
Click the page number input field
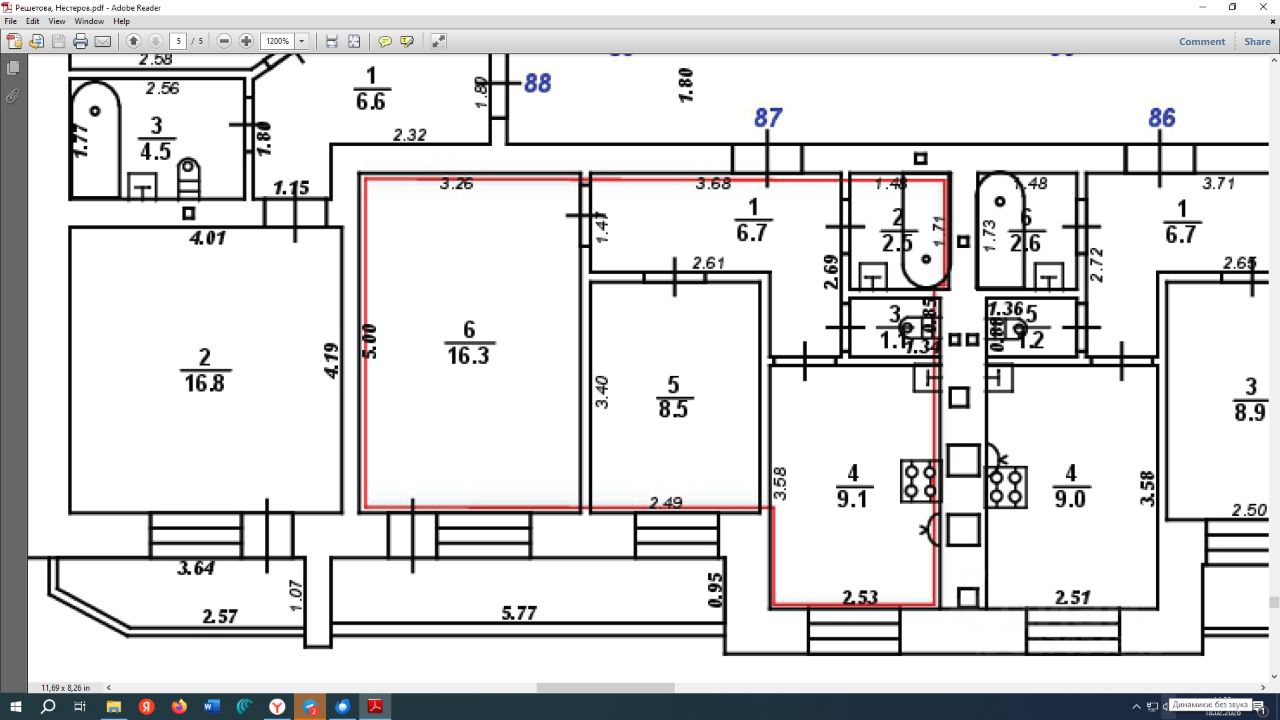[x=178, y=41]
